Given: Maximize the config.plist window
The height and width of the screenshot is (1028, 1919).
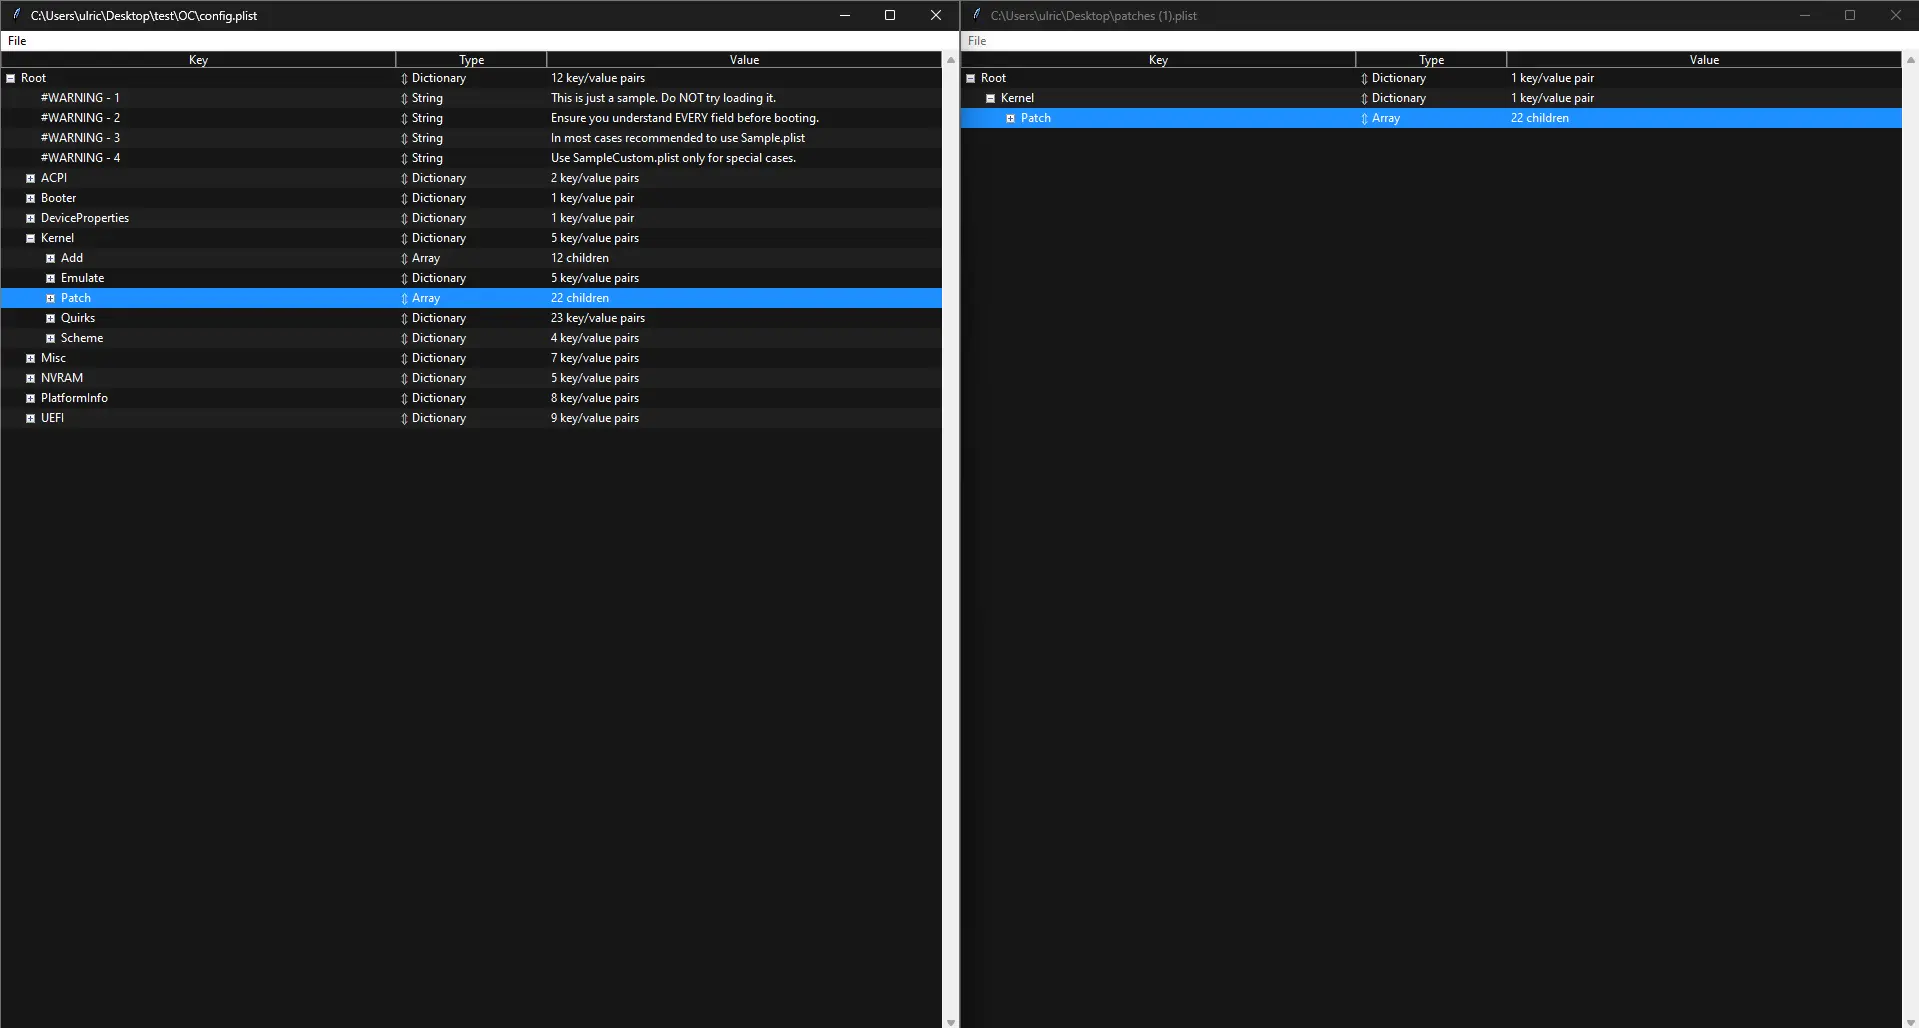Looking at the screenshot, I should click(x=890, y=15).
